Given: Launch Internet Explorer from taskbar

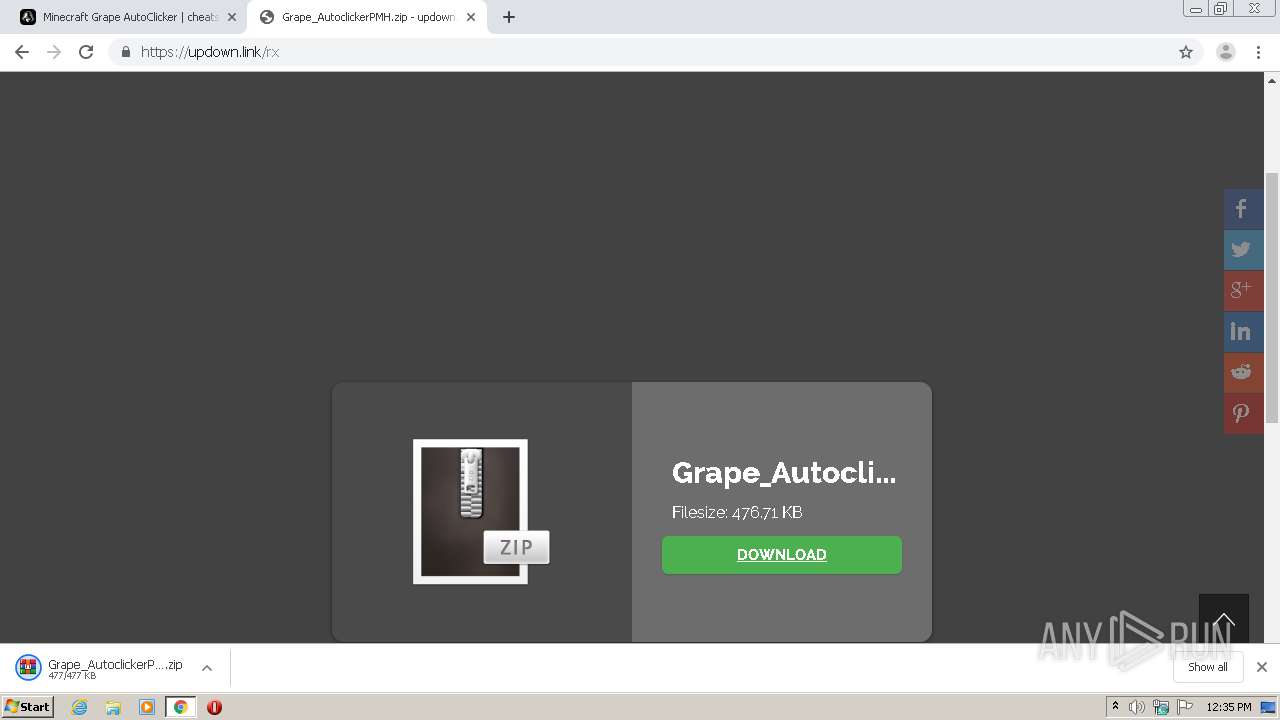Looking at the screenshot, I should tap(79, 707).
